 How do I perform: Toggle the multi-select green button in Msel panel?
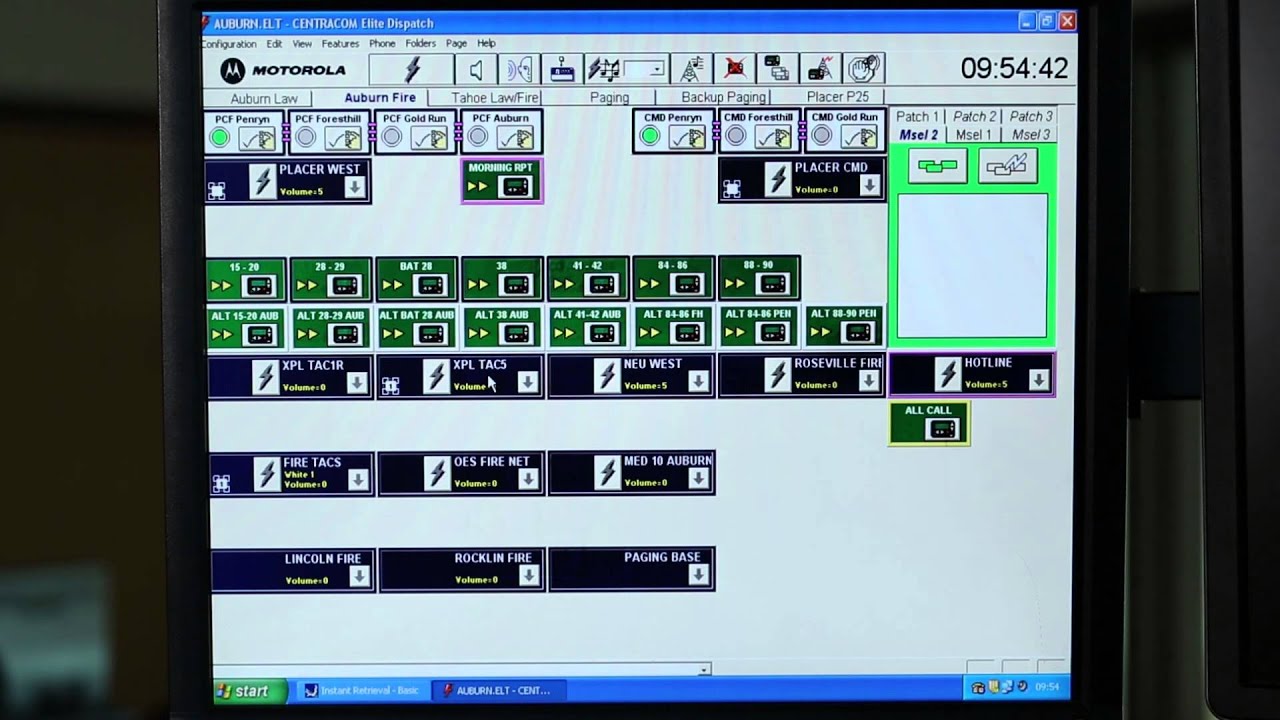pos(938,166)
